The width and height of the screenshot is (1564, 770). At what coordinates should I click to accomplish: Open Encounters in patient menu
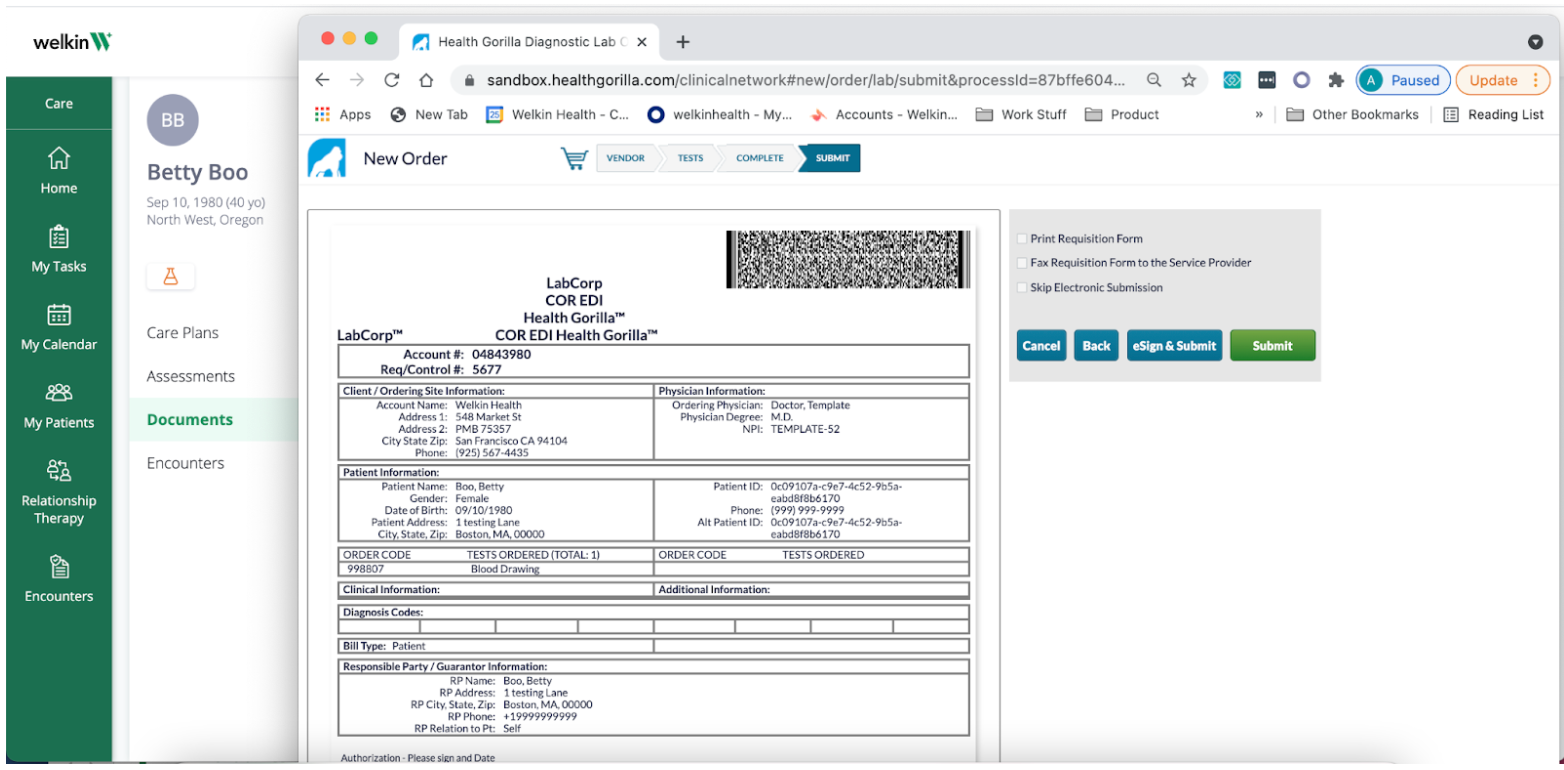[x=186, y=463]
